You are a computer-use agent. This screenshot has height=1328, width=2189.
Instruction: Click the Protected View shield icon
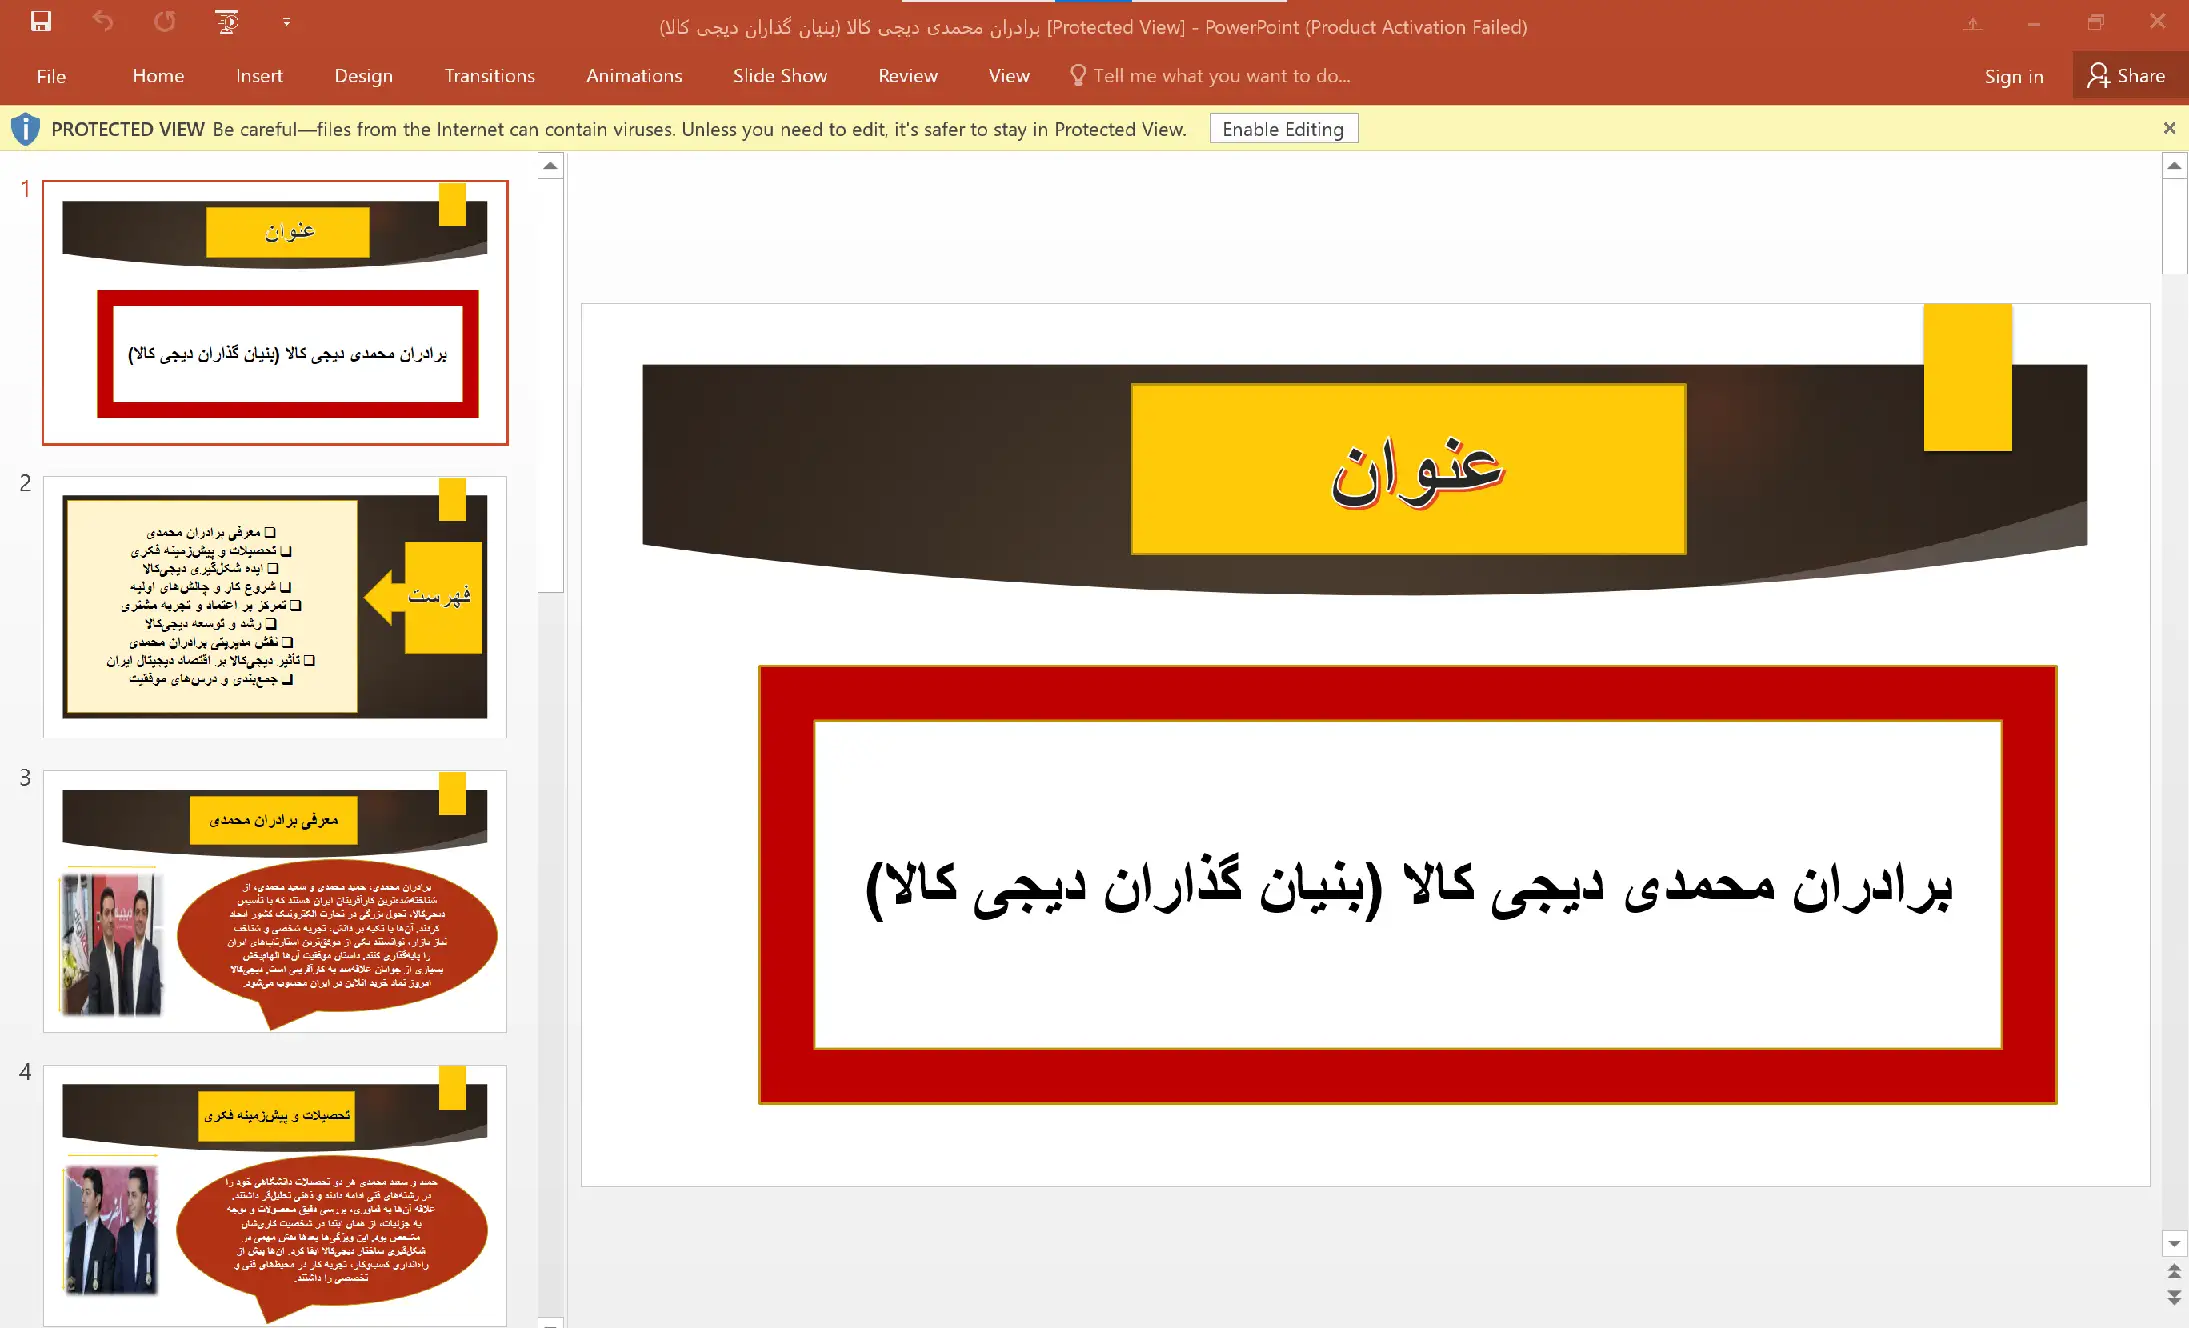pos(25,129)
